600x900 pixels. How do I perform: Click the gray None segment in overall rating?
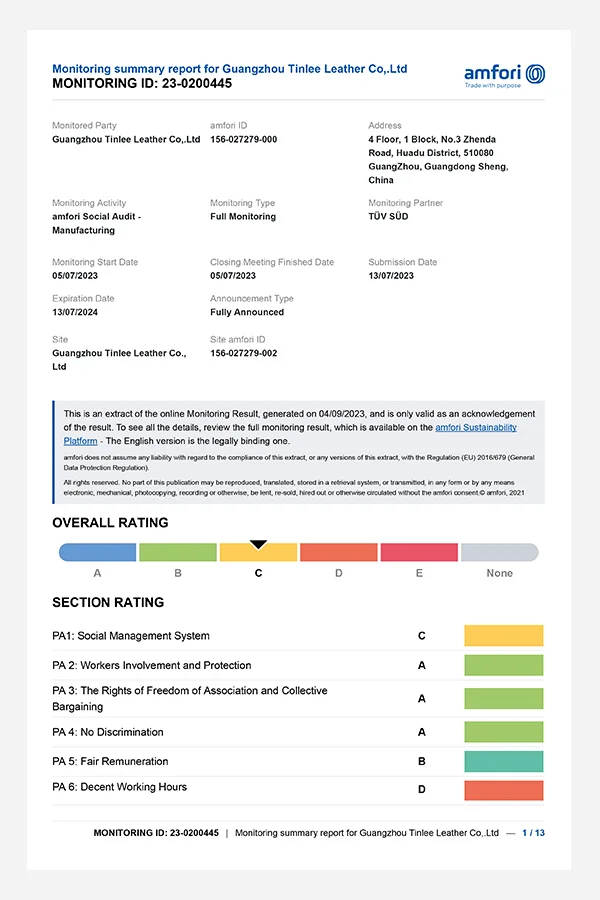[x=499, y=552]
